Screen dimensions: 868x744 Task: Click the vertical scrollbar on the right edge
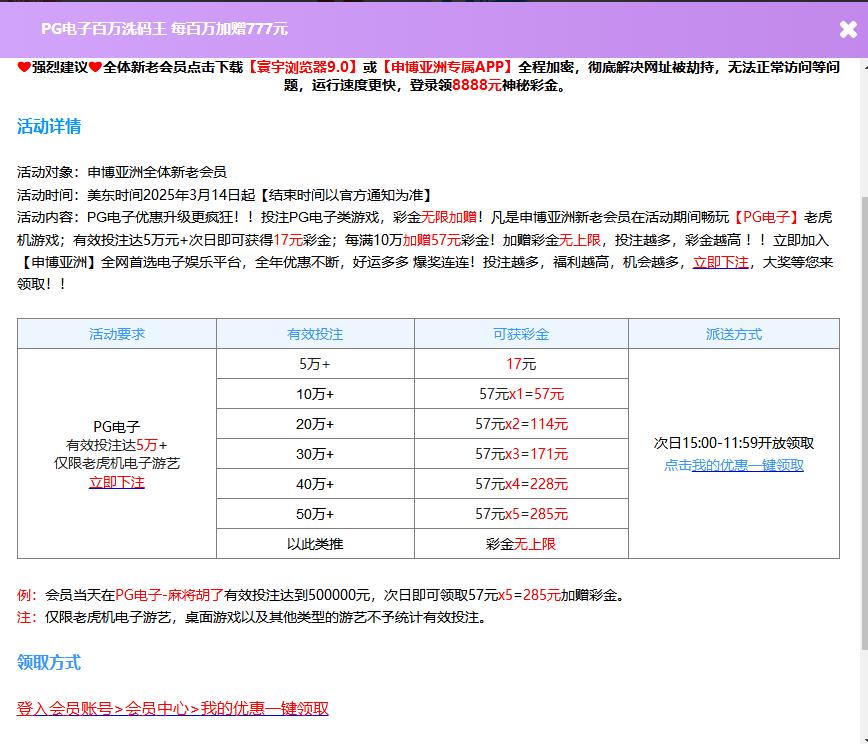click(863, 350)
